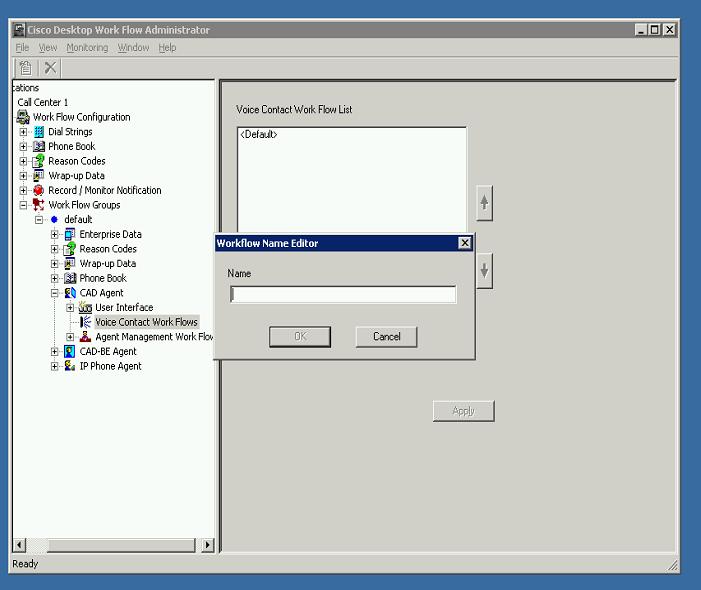This screenshot has height=590, width=701.
Task: Click the delete X toolbar icon
Action: tap(50, 68)
